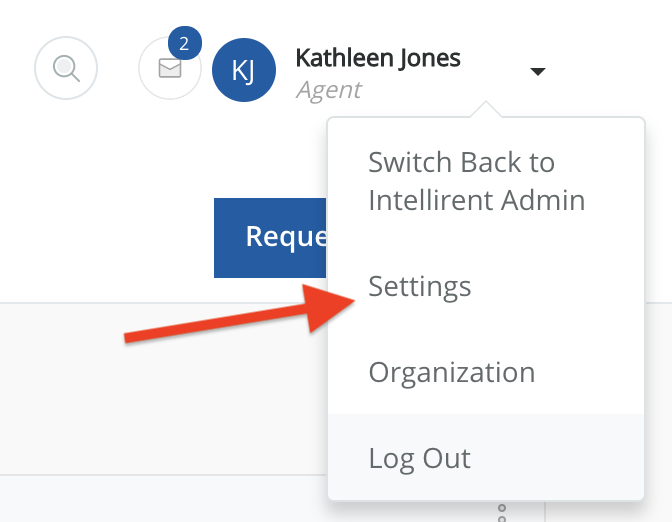Click the magnifying glass search icon

point(66,68)
